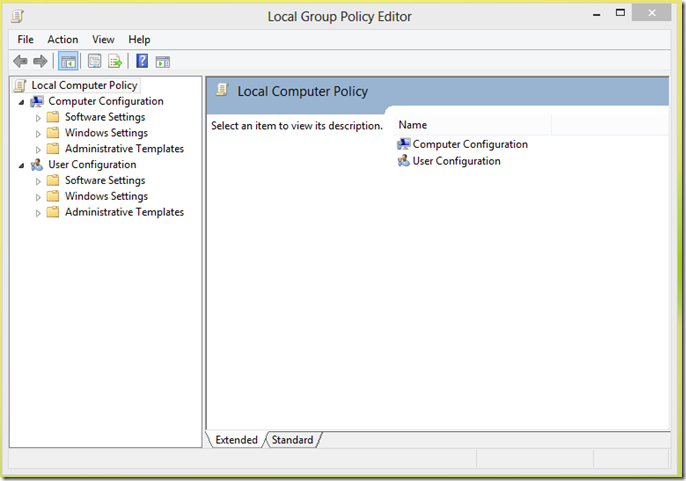686x481 pixels.
Task: Switch to the Standard tab
Action: (292, 439)
